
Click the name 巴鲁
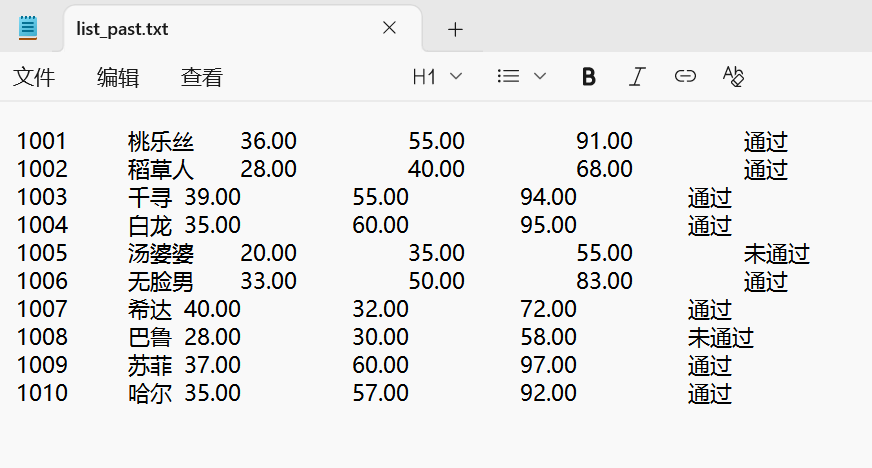[x=150, y=337]
